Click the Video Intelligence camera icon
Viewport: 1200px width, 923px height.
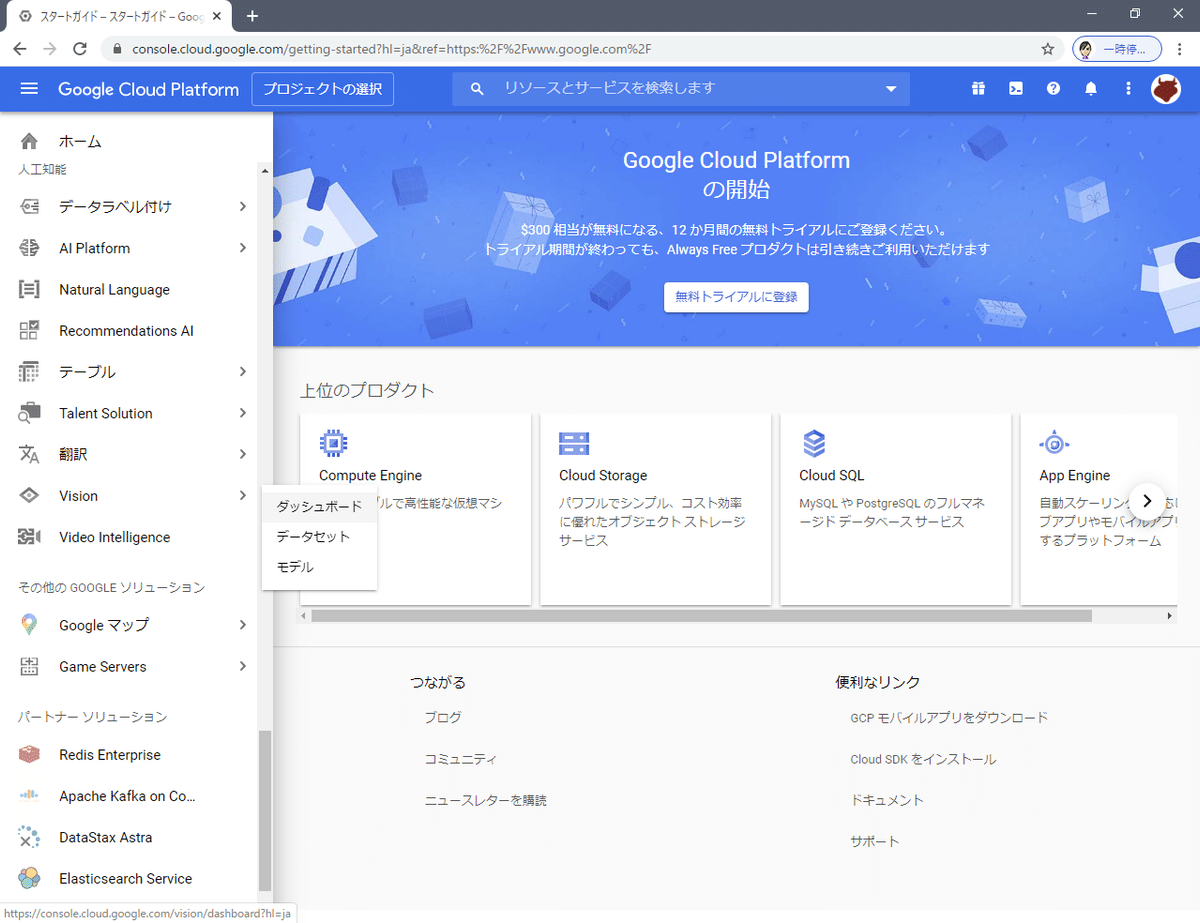click(x=29, y=537)
